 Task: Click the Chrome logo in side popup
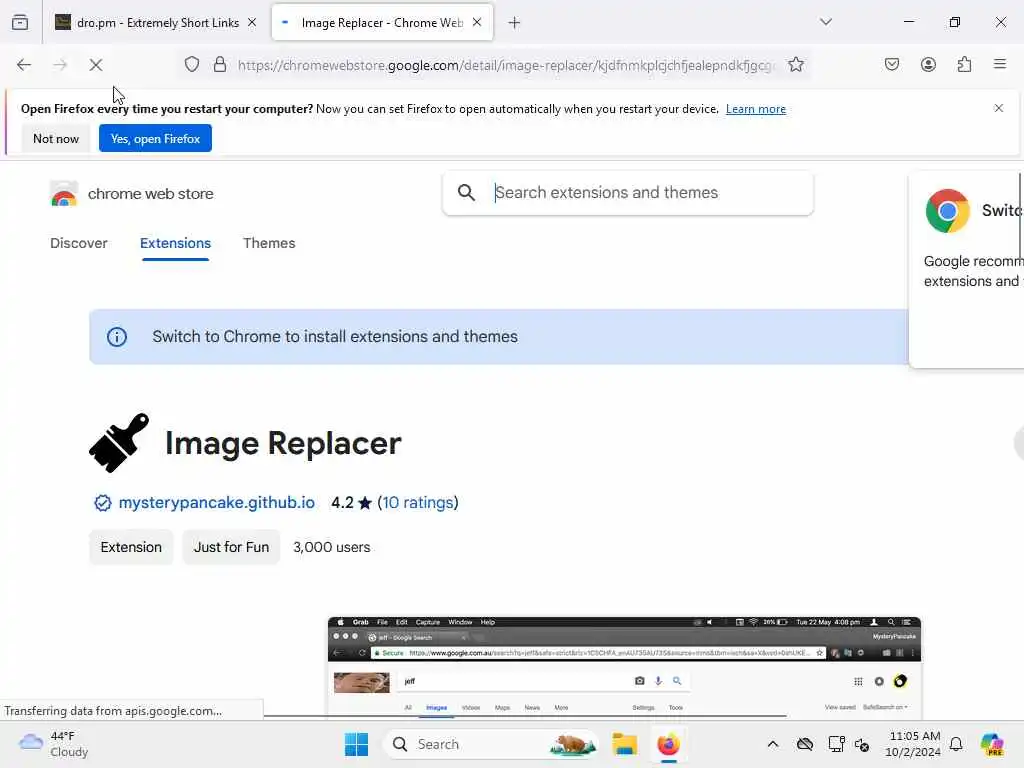(948, 211)
